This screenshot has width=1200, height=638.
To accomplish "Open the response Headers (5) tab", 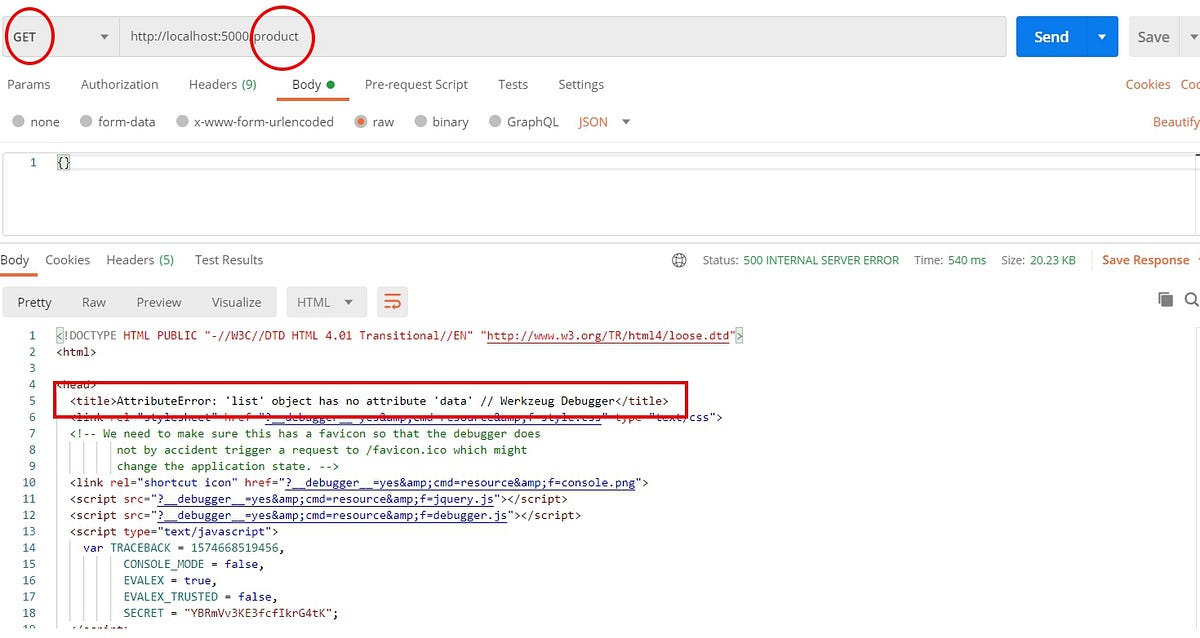I will [x=140, y=260].
